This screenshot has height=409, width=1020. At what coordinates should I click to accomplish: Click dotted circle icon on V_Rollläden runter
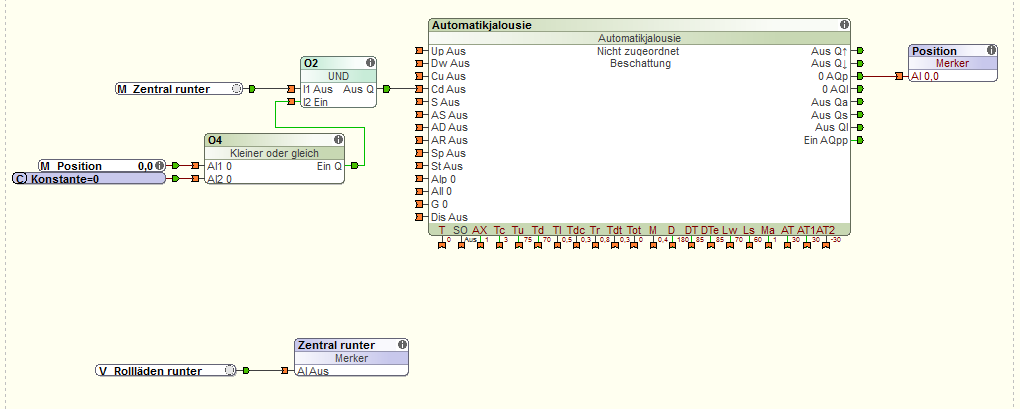click(230, 371)
